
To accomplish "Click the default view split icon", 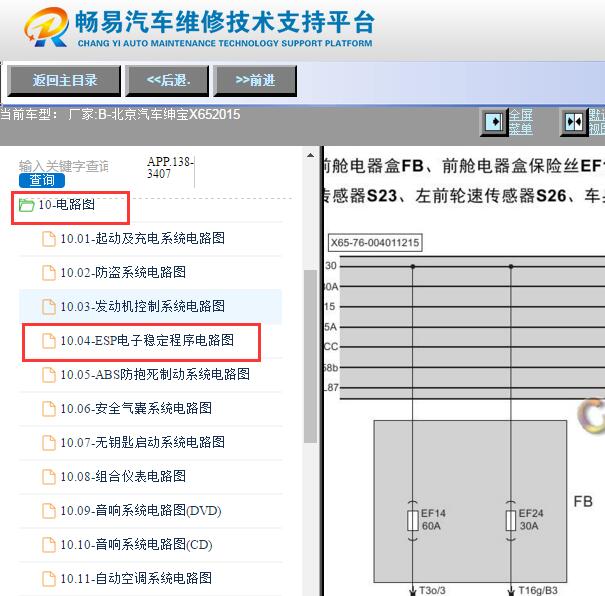I will click(574, 122).
